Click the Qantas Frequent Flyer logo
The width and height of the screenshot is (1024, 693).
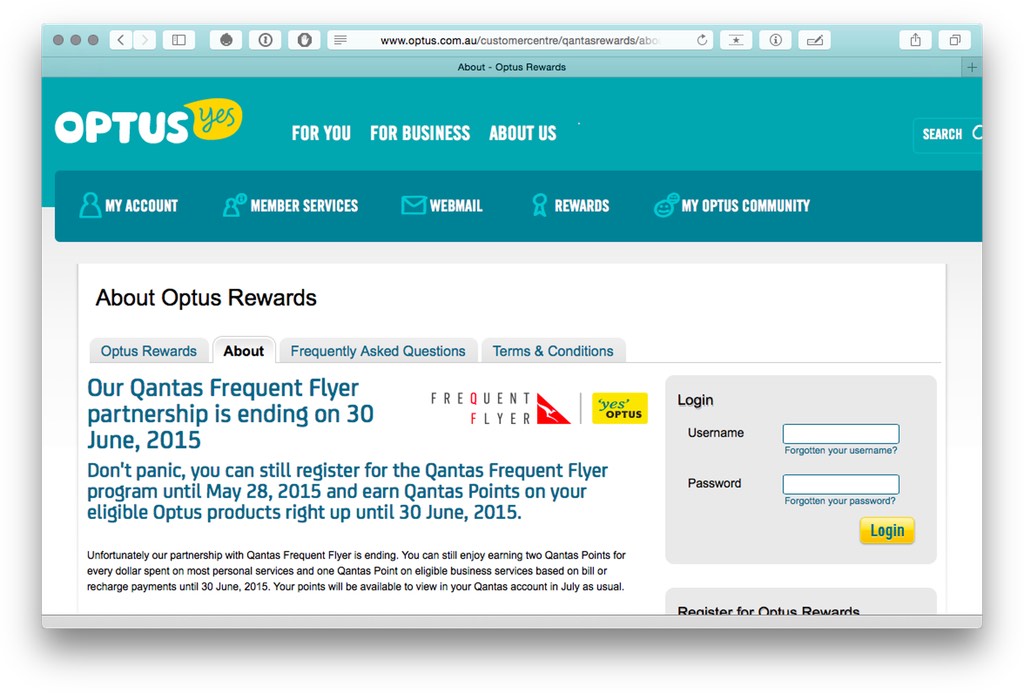pyautogui.click(x=500, y=408)
